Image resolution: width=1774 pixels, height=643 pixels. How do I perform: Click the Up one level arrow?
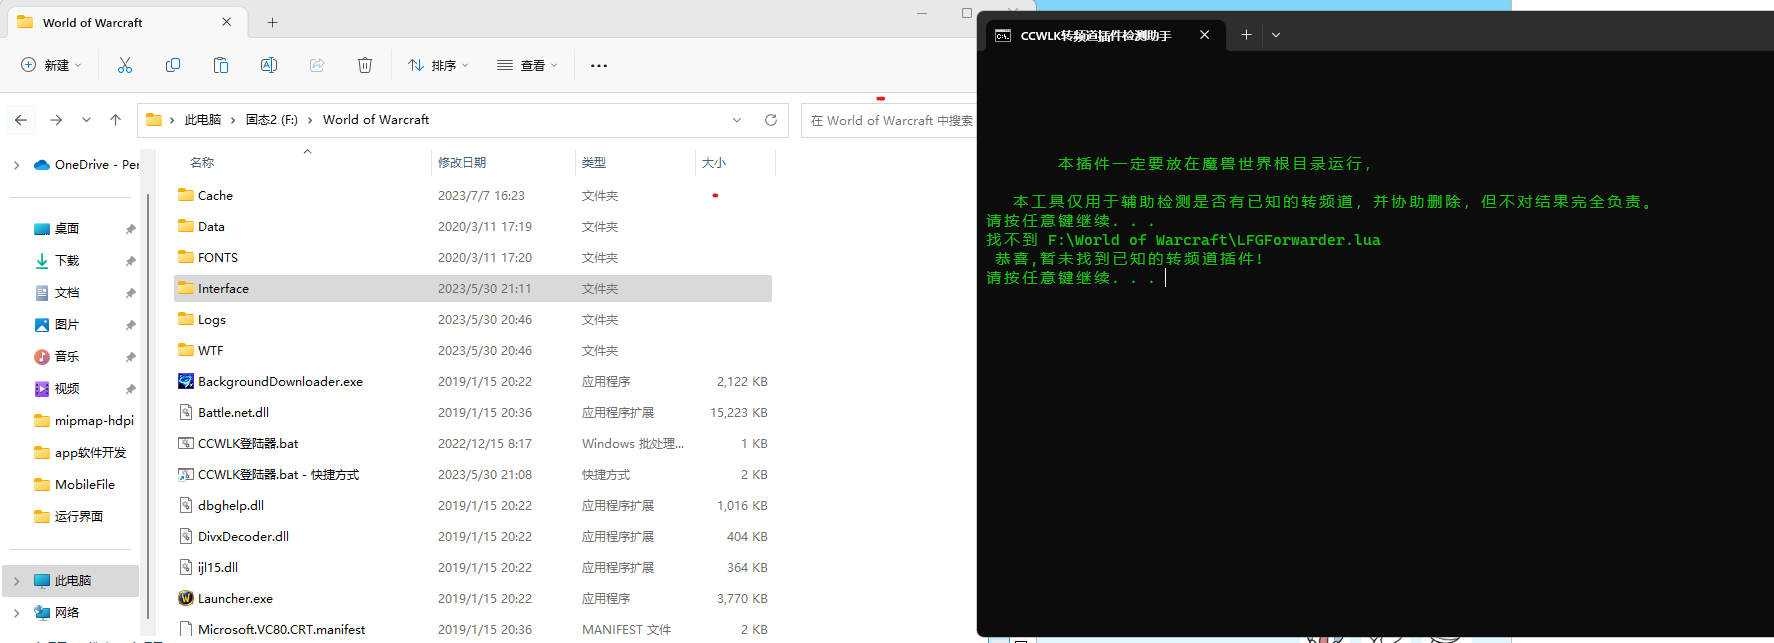click(115, 120)
